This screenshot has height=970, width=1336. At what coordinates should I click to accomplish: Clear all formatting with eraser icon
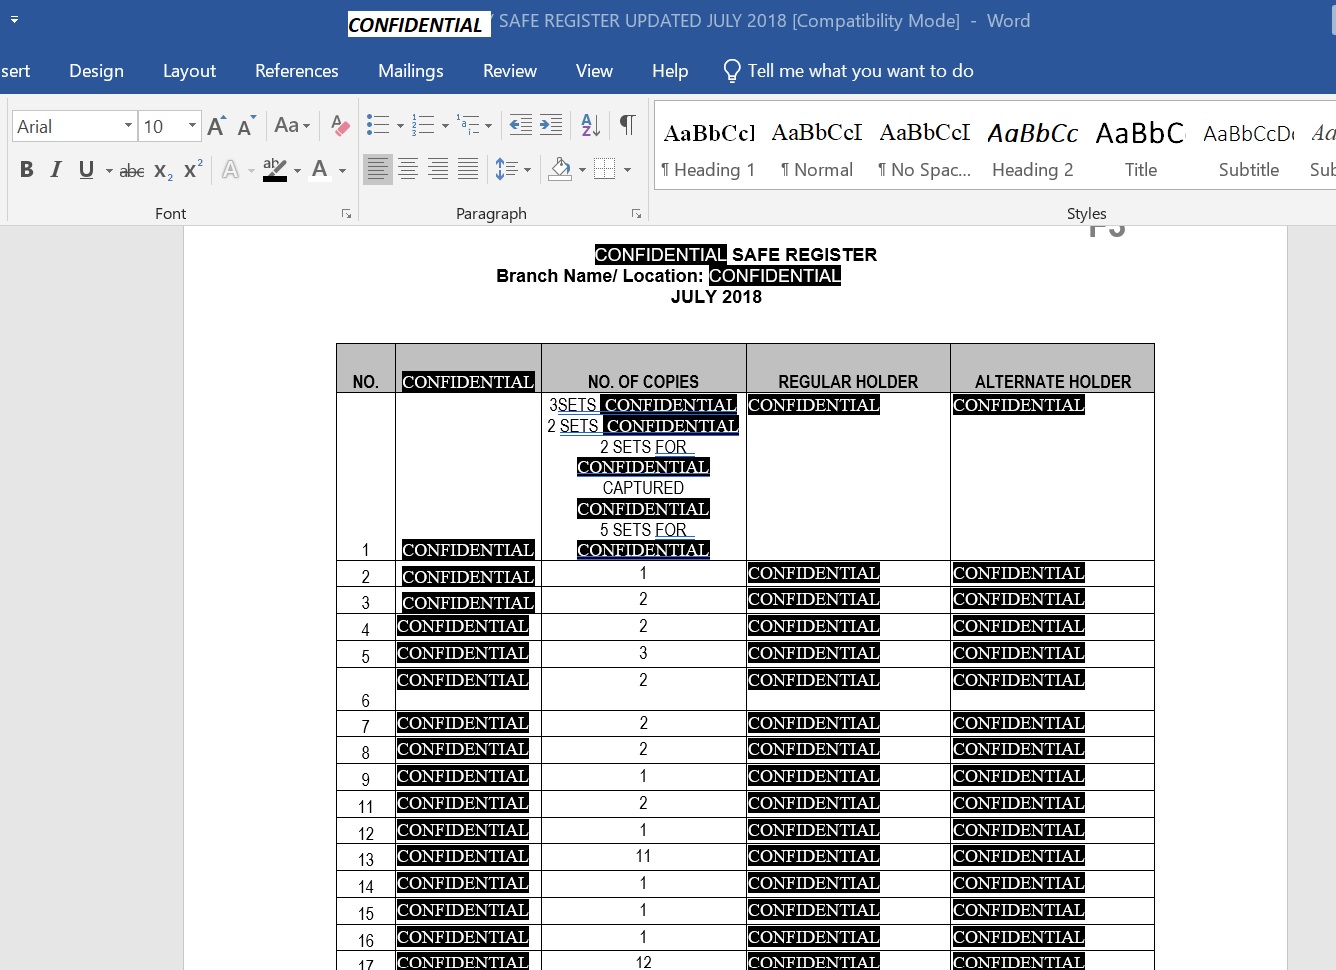click(x=340, y=126)
